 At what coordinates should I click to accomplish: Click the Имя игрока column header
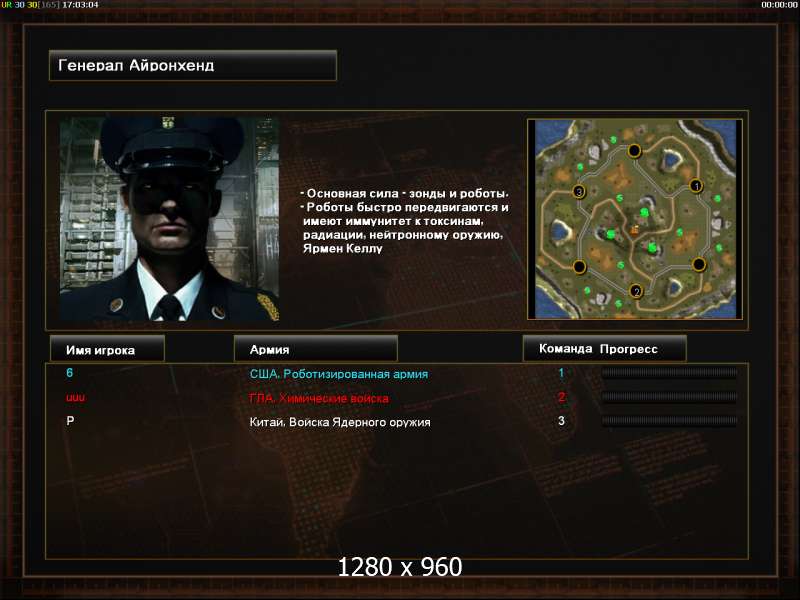[107, 349]
